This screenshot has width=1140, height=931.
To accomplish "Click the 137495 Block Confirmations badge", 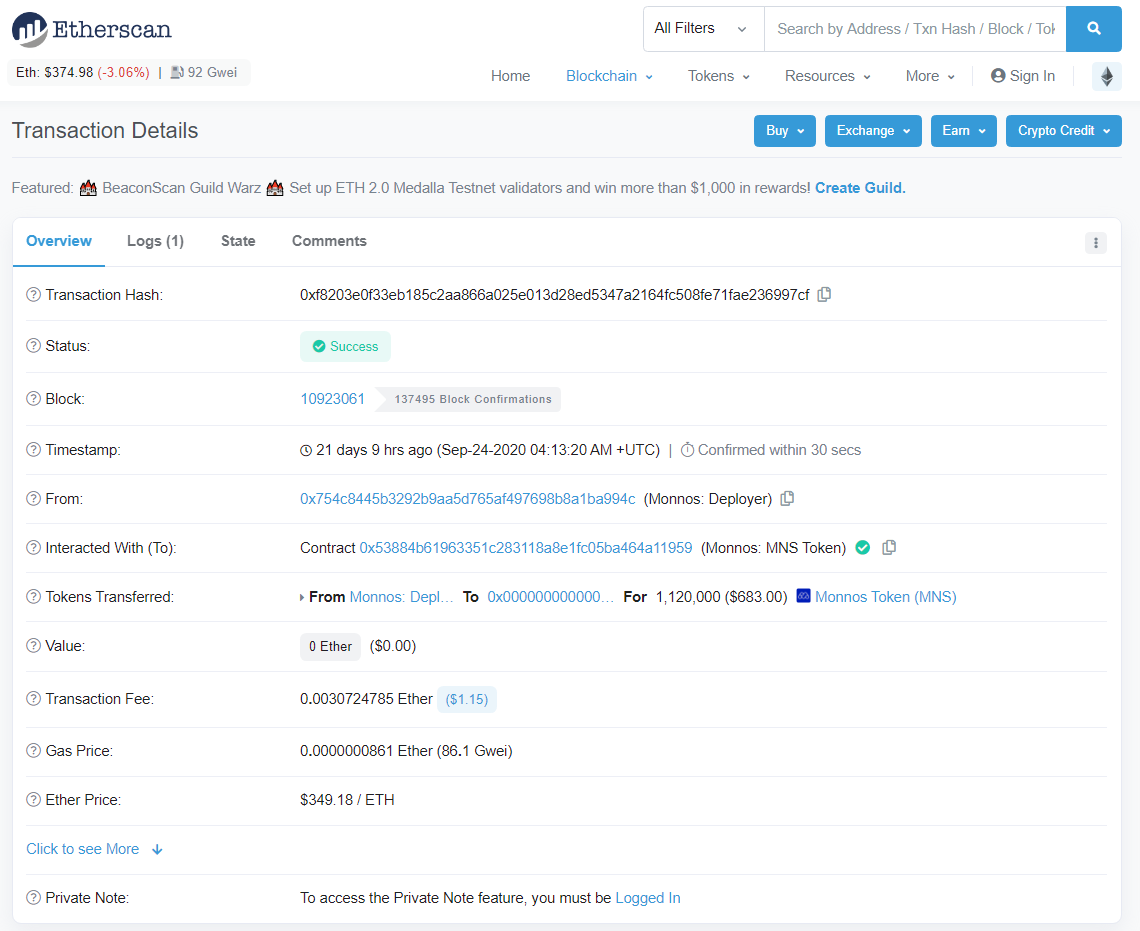I will pyautogui.click(x=468, y=399).
